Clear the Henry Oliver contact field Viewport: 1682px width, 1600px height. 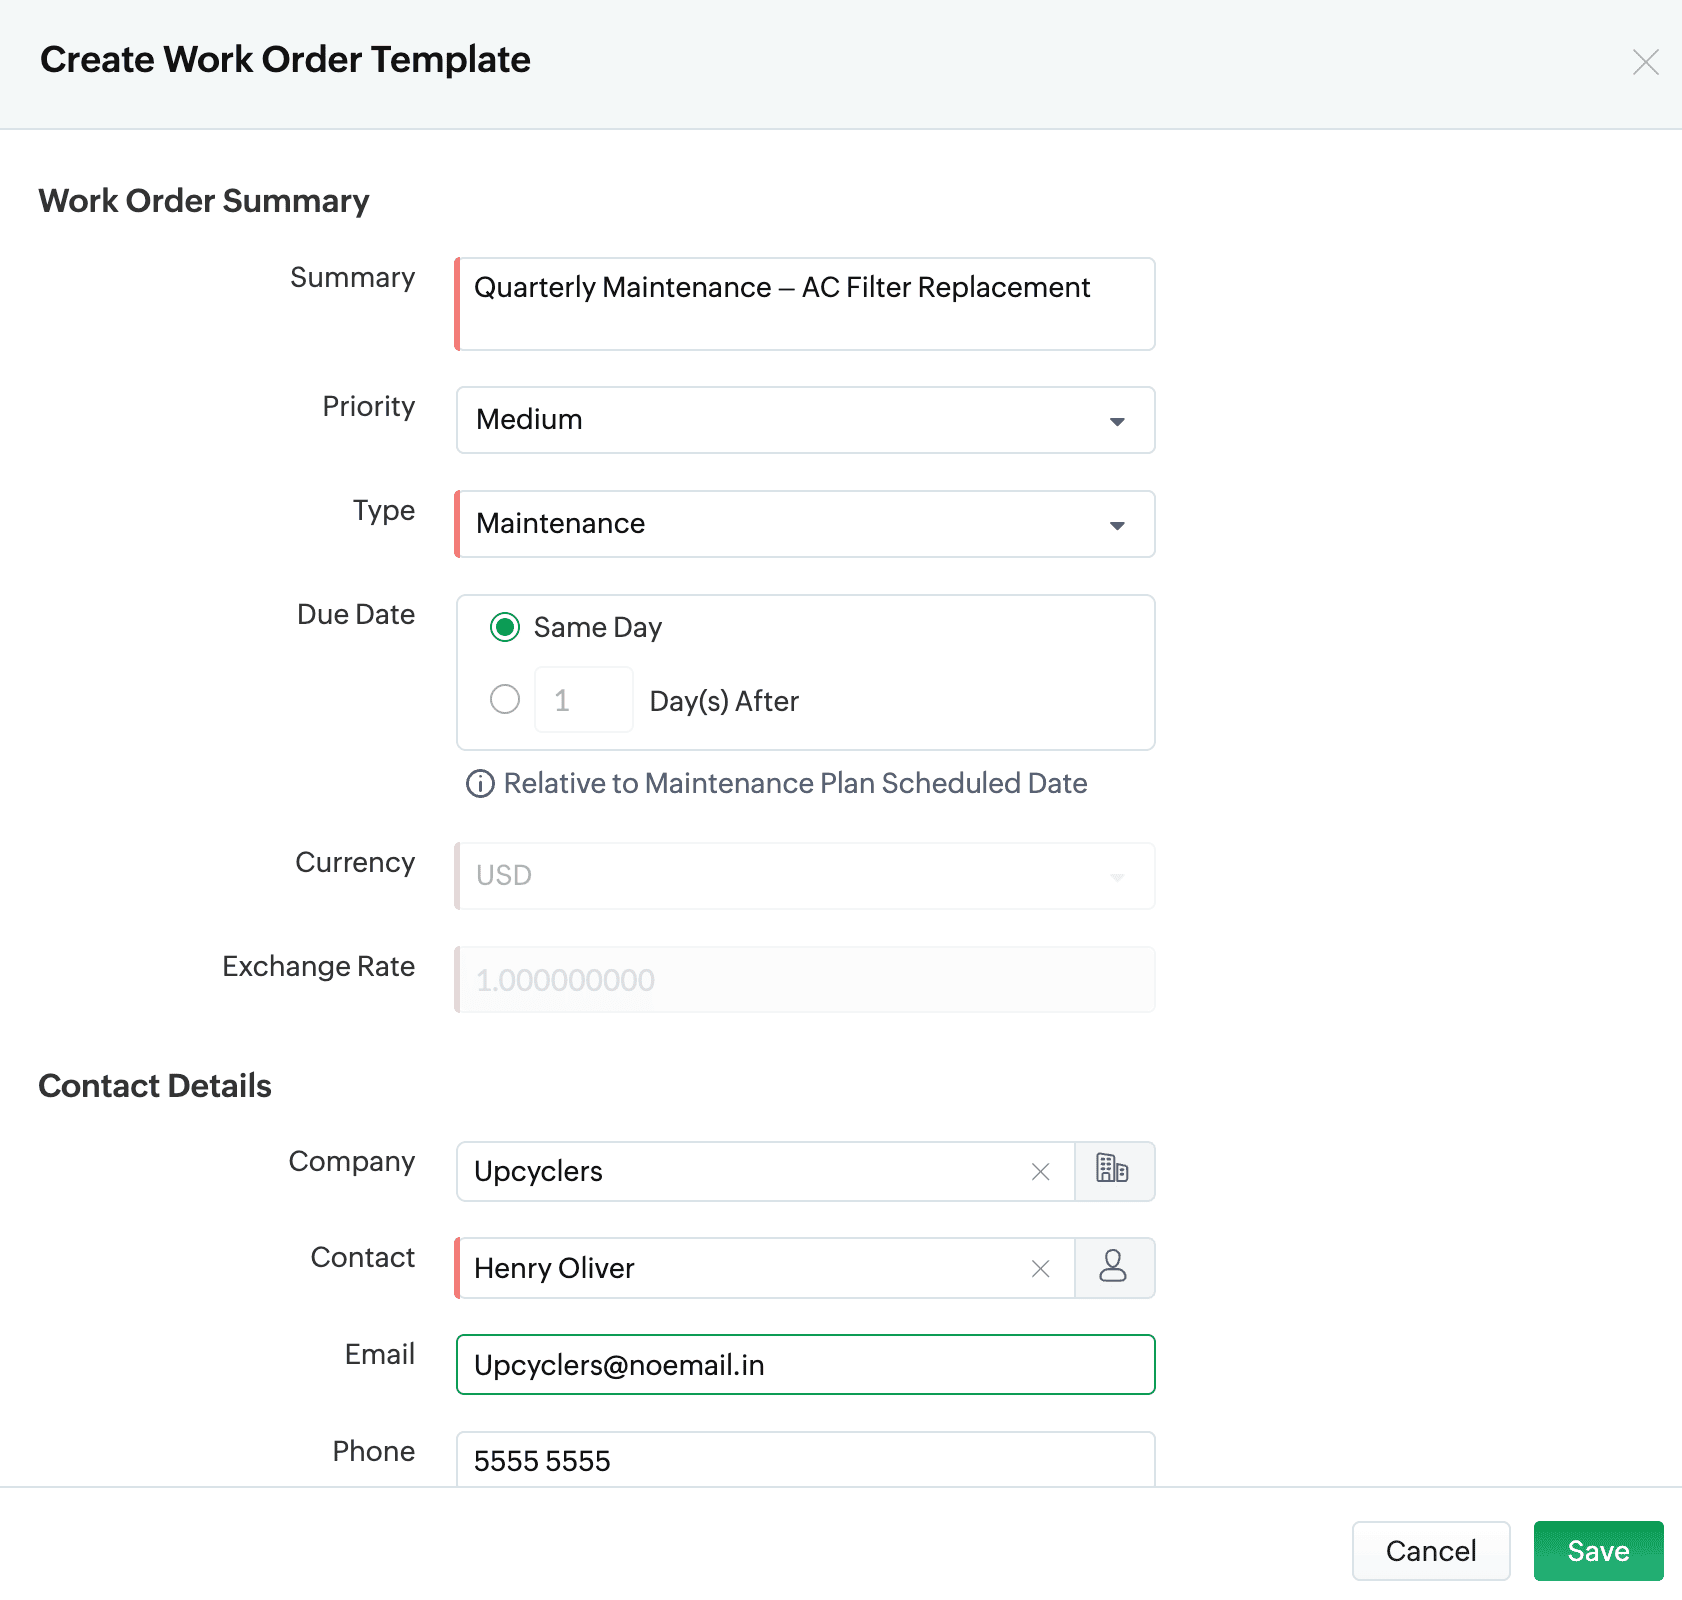(1040, 1268)
